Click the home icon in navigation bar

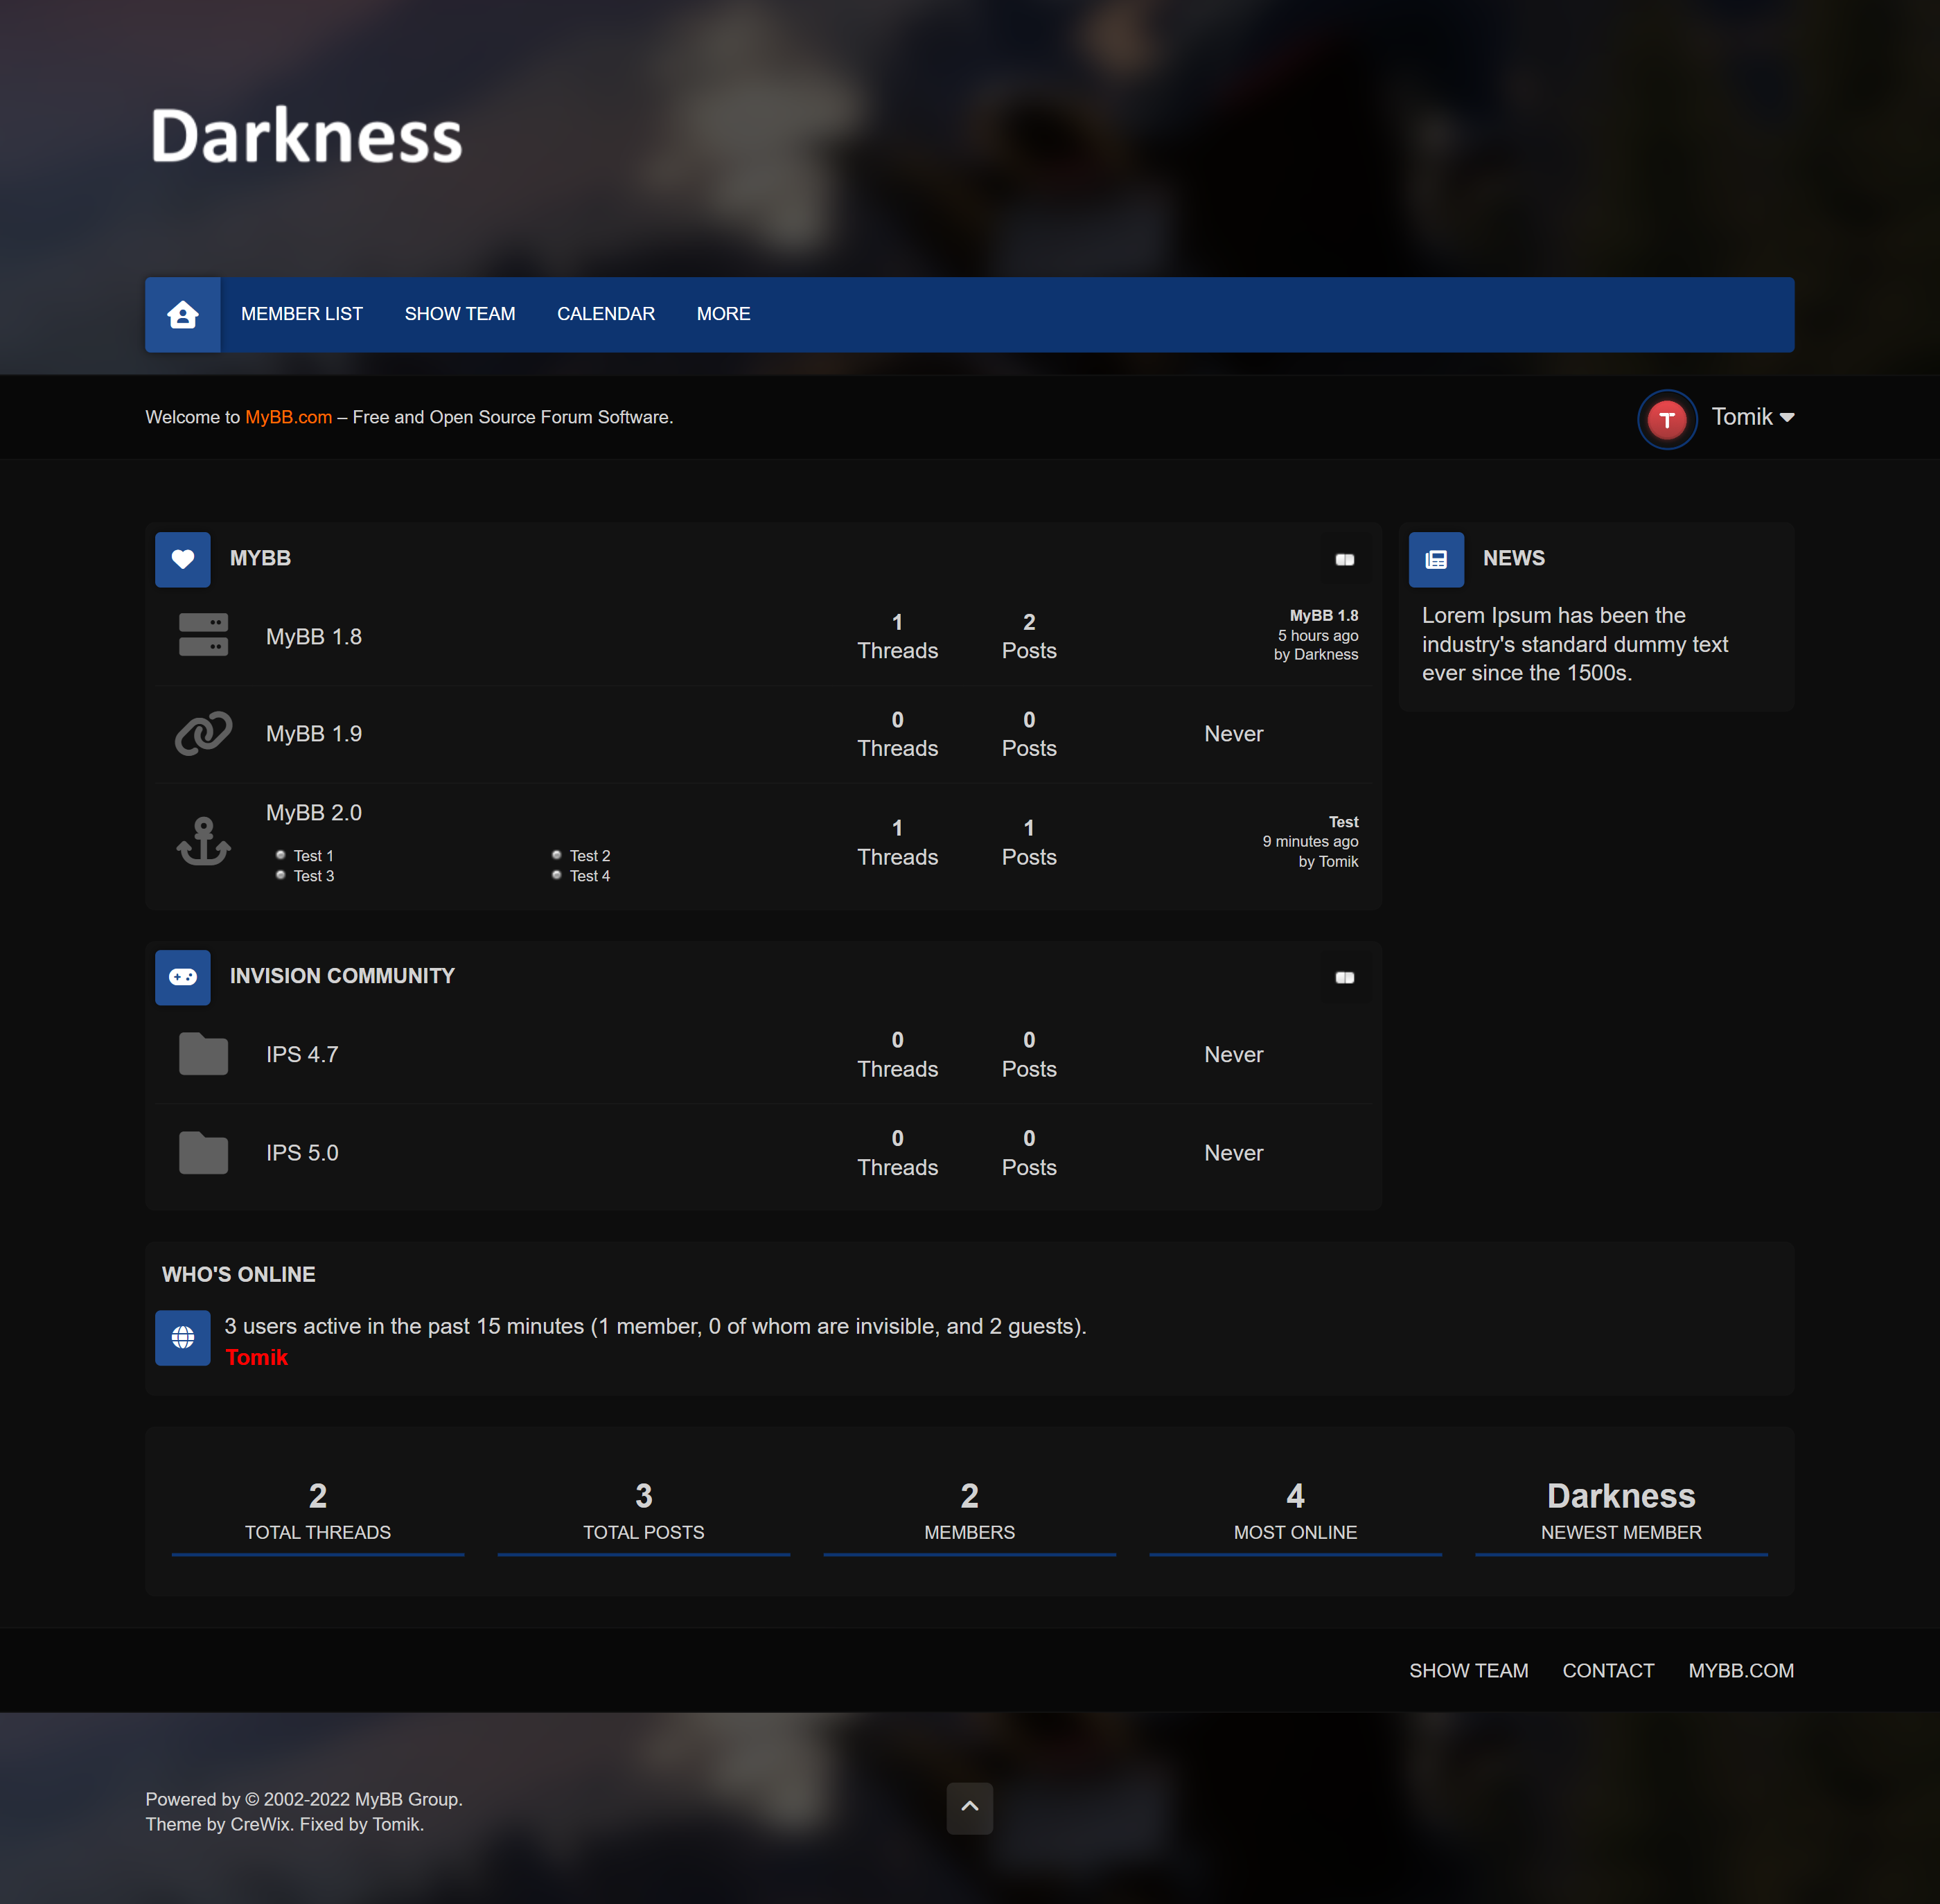pyautogui.click(x=182, y=315)
